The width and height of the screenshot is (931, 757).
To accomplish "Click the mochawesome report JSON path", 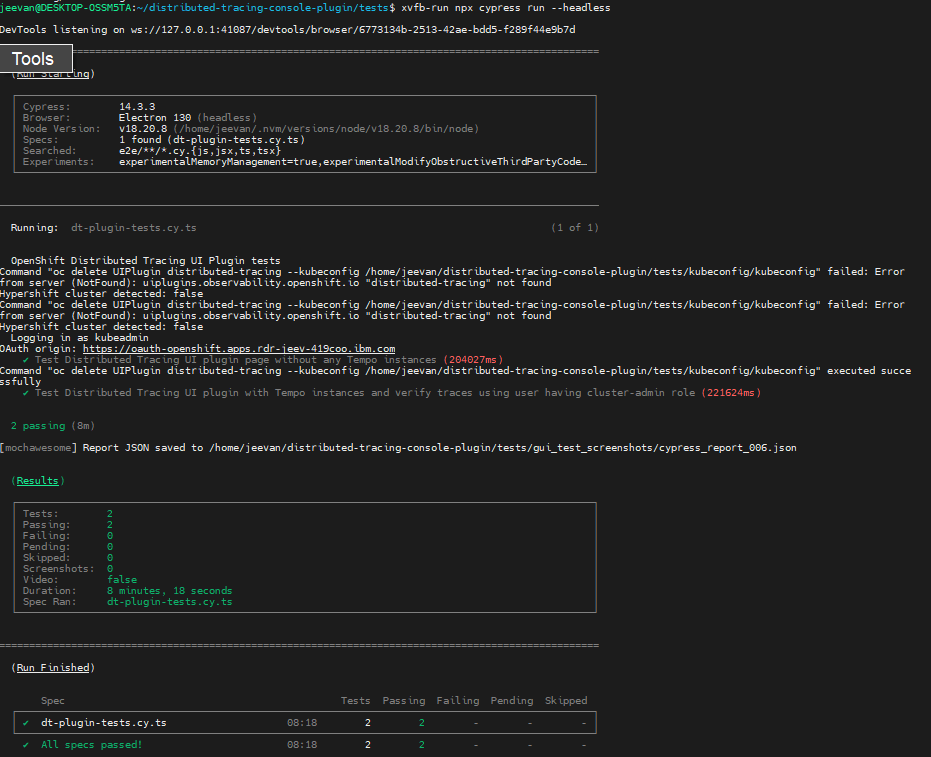I will pos(502,448).
